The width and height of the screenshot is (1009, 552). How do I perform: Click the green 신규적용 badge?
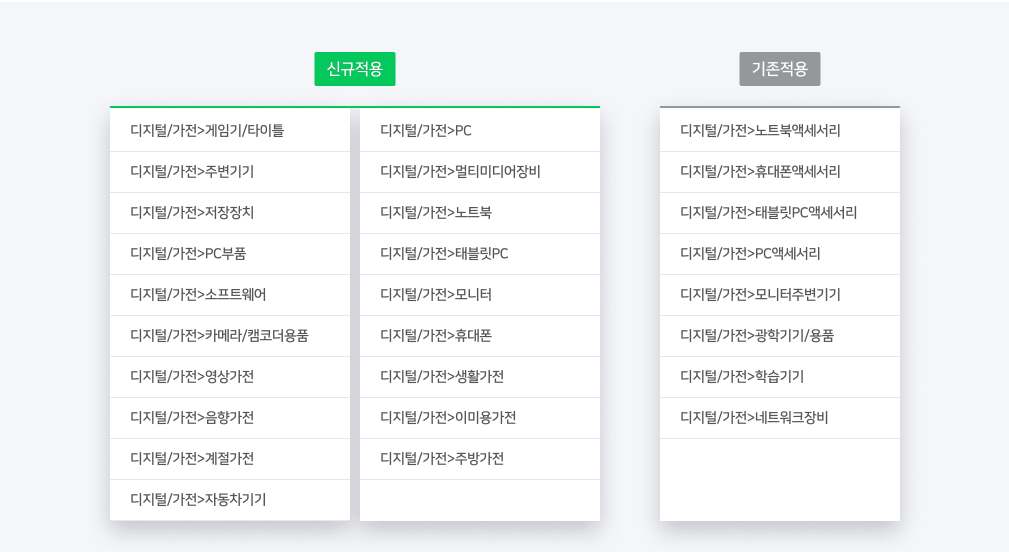(x=354, y=69)
